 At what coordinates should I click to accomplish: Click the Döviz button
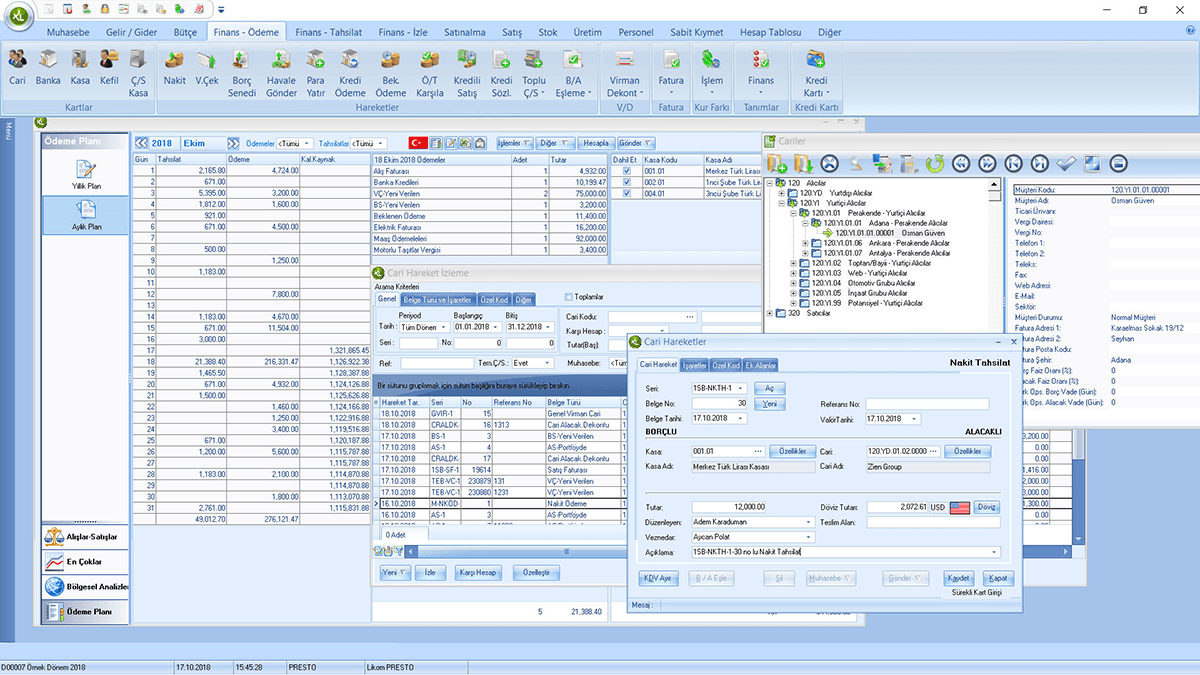pos(986,507)
